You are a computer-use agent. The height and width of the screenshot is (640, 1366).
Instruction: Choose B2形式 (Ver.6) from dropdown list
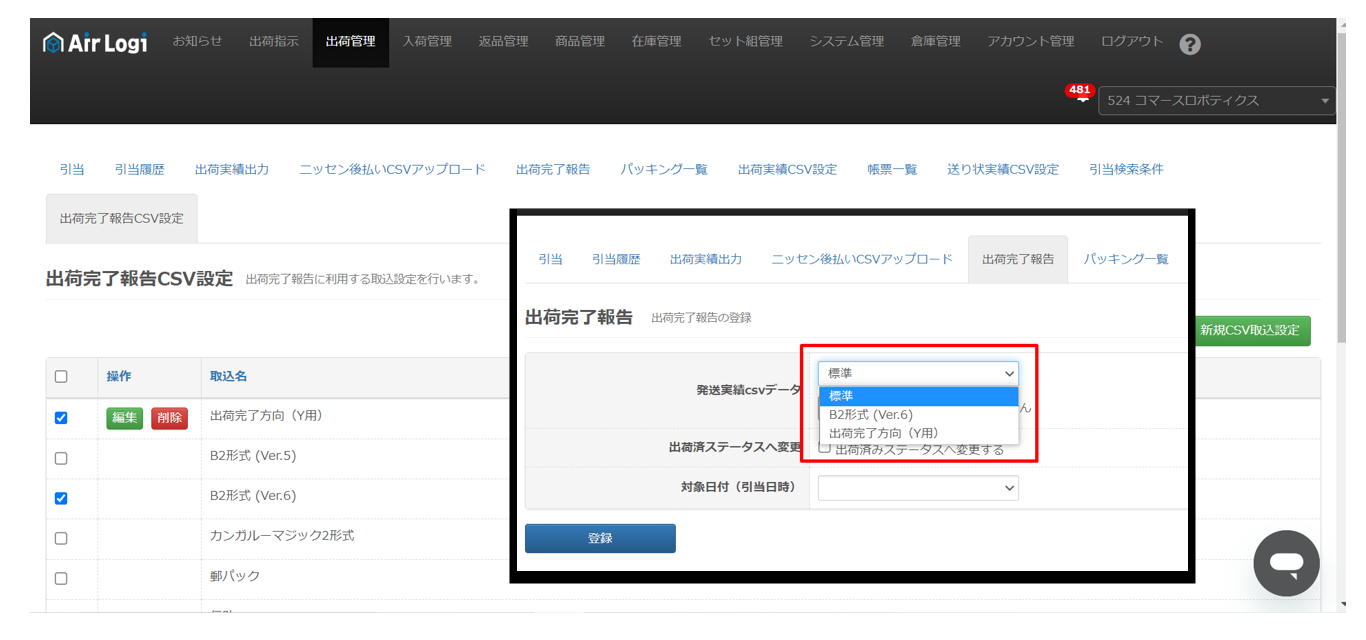(x=870, y=415)
